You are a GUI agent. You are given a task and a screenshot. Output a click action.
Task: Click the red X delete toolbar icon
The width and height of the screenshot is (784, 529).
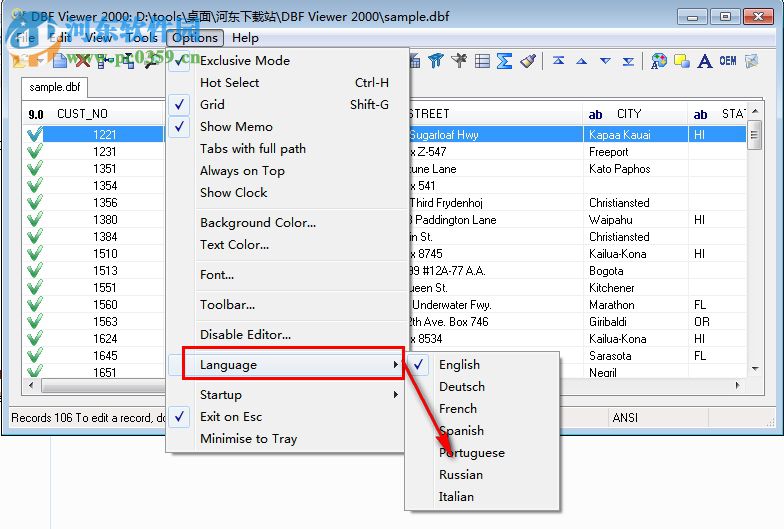(x=82, y=61)
